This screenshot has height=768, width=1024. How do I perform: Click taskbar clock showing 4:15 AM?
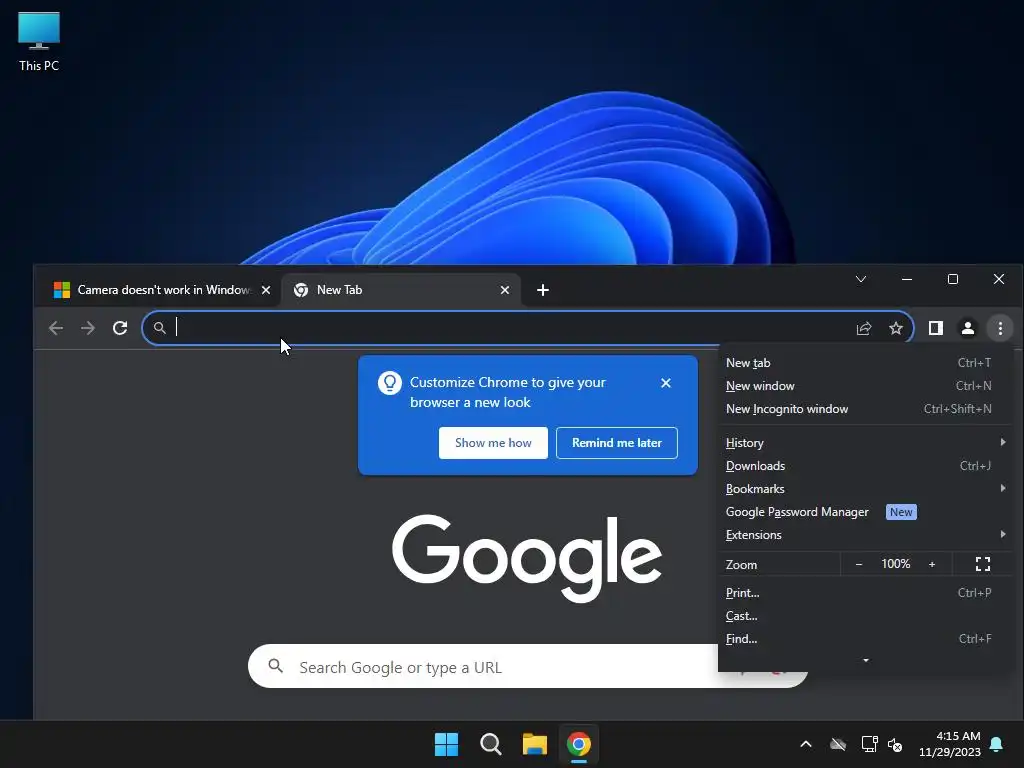(x=950, y=744)
